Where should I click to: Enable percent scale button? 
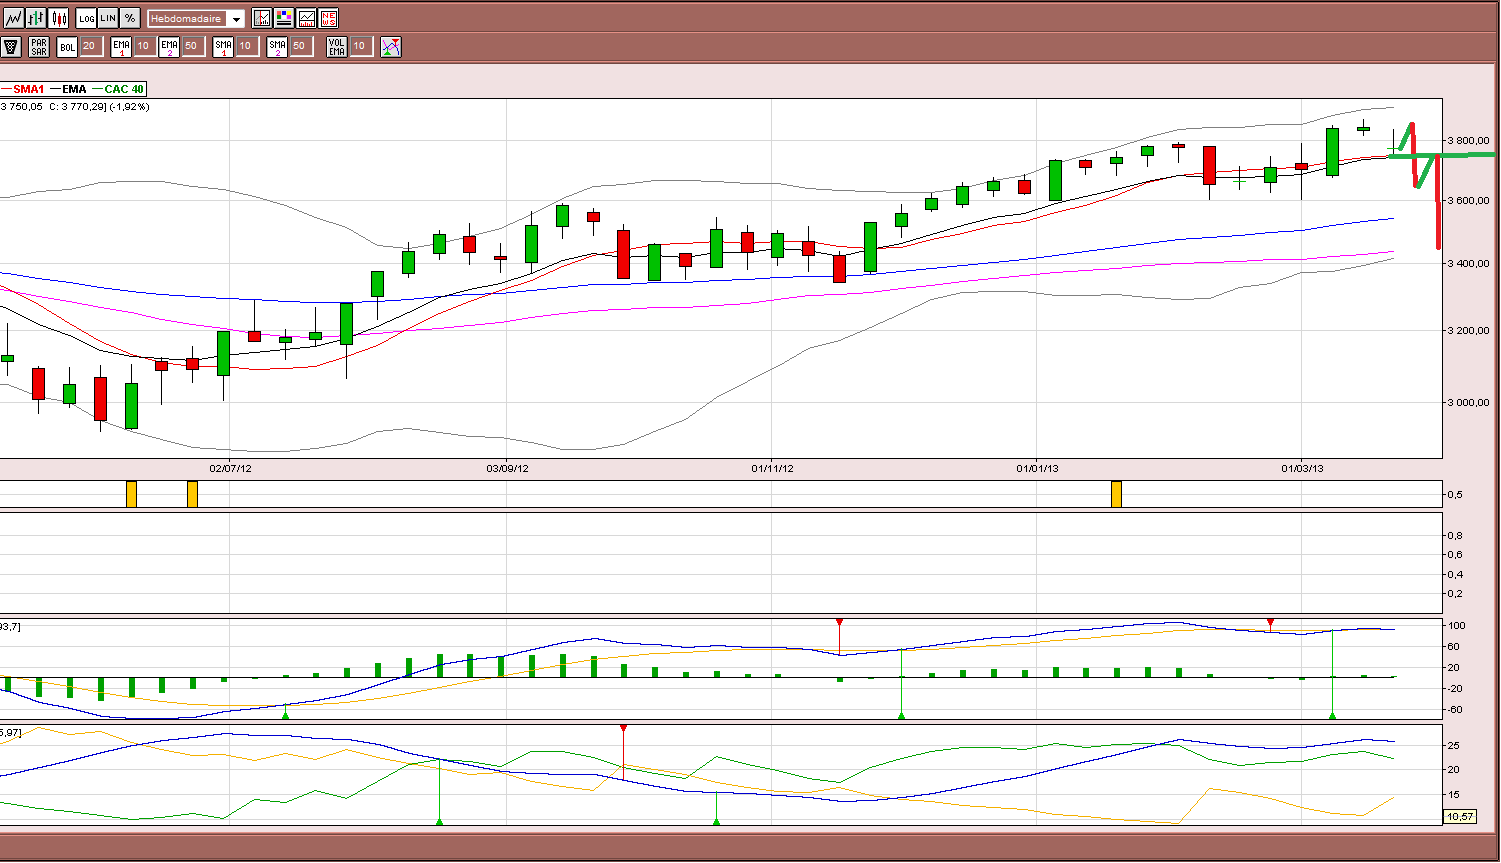click(130, 18)
